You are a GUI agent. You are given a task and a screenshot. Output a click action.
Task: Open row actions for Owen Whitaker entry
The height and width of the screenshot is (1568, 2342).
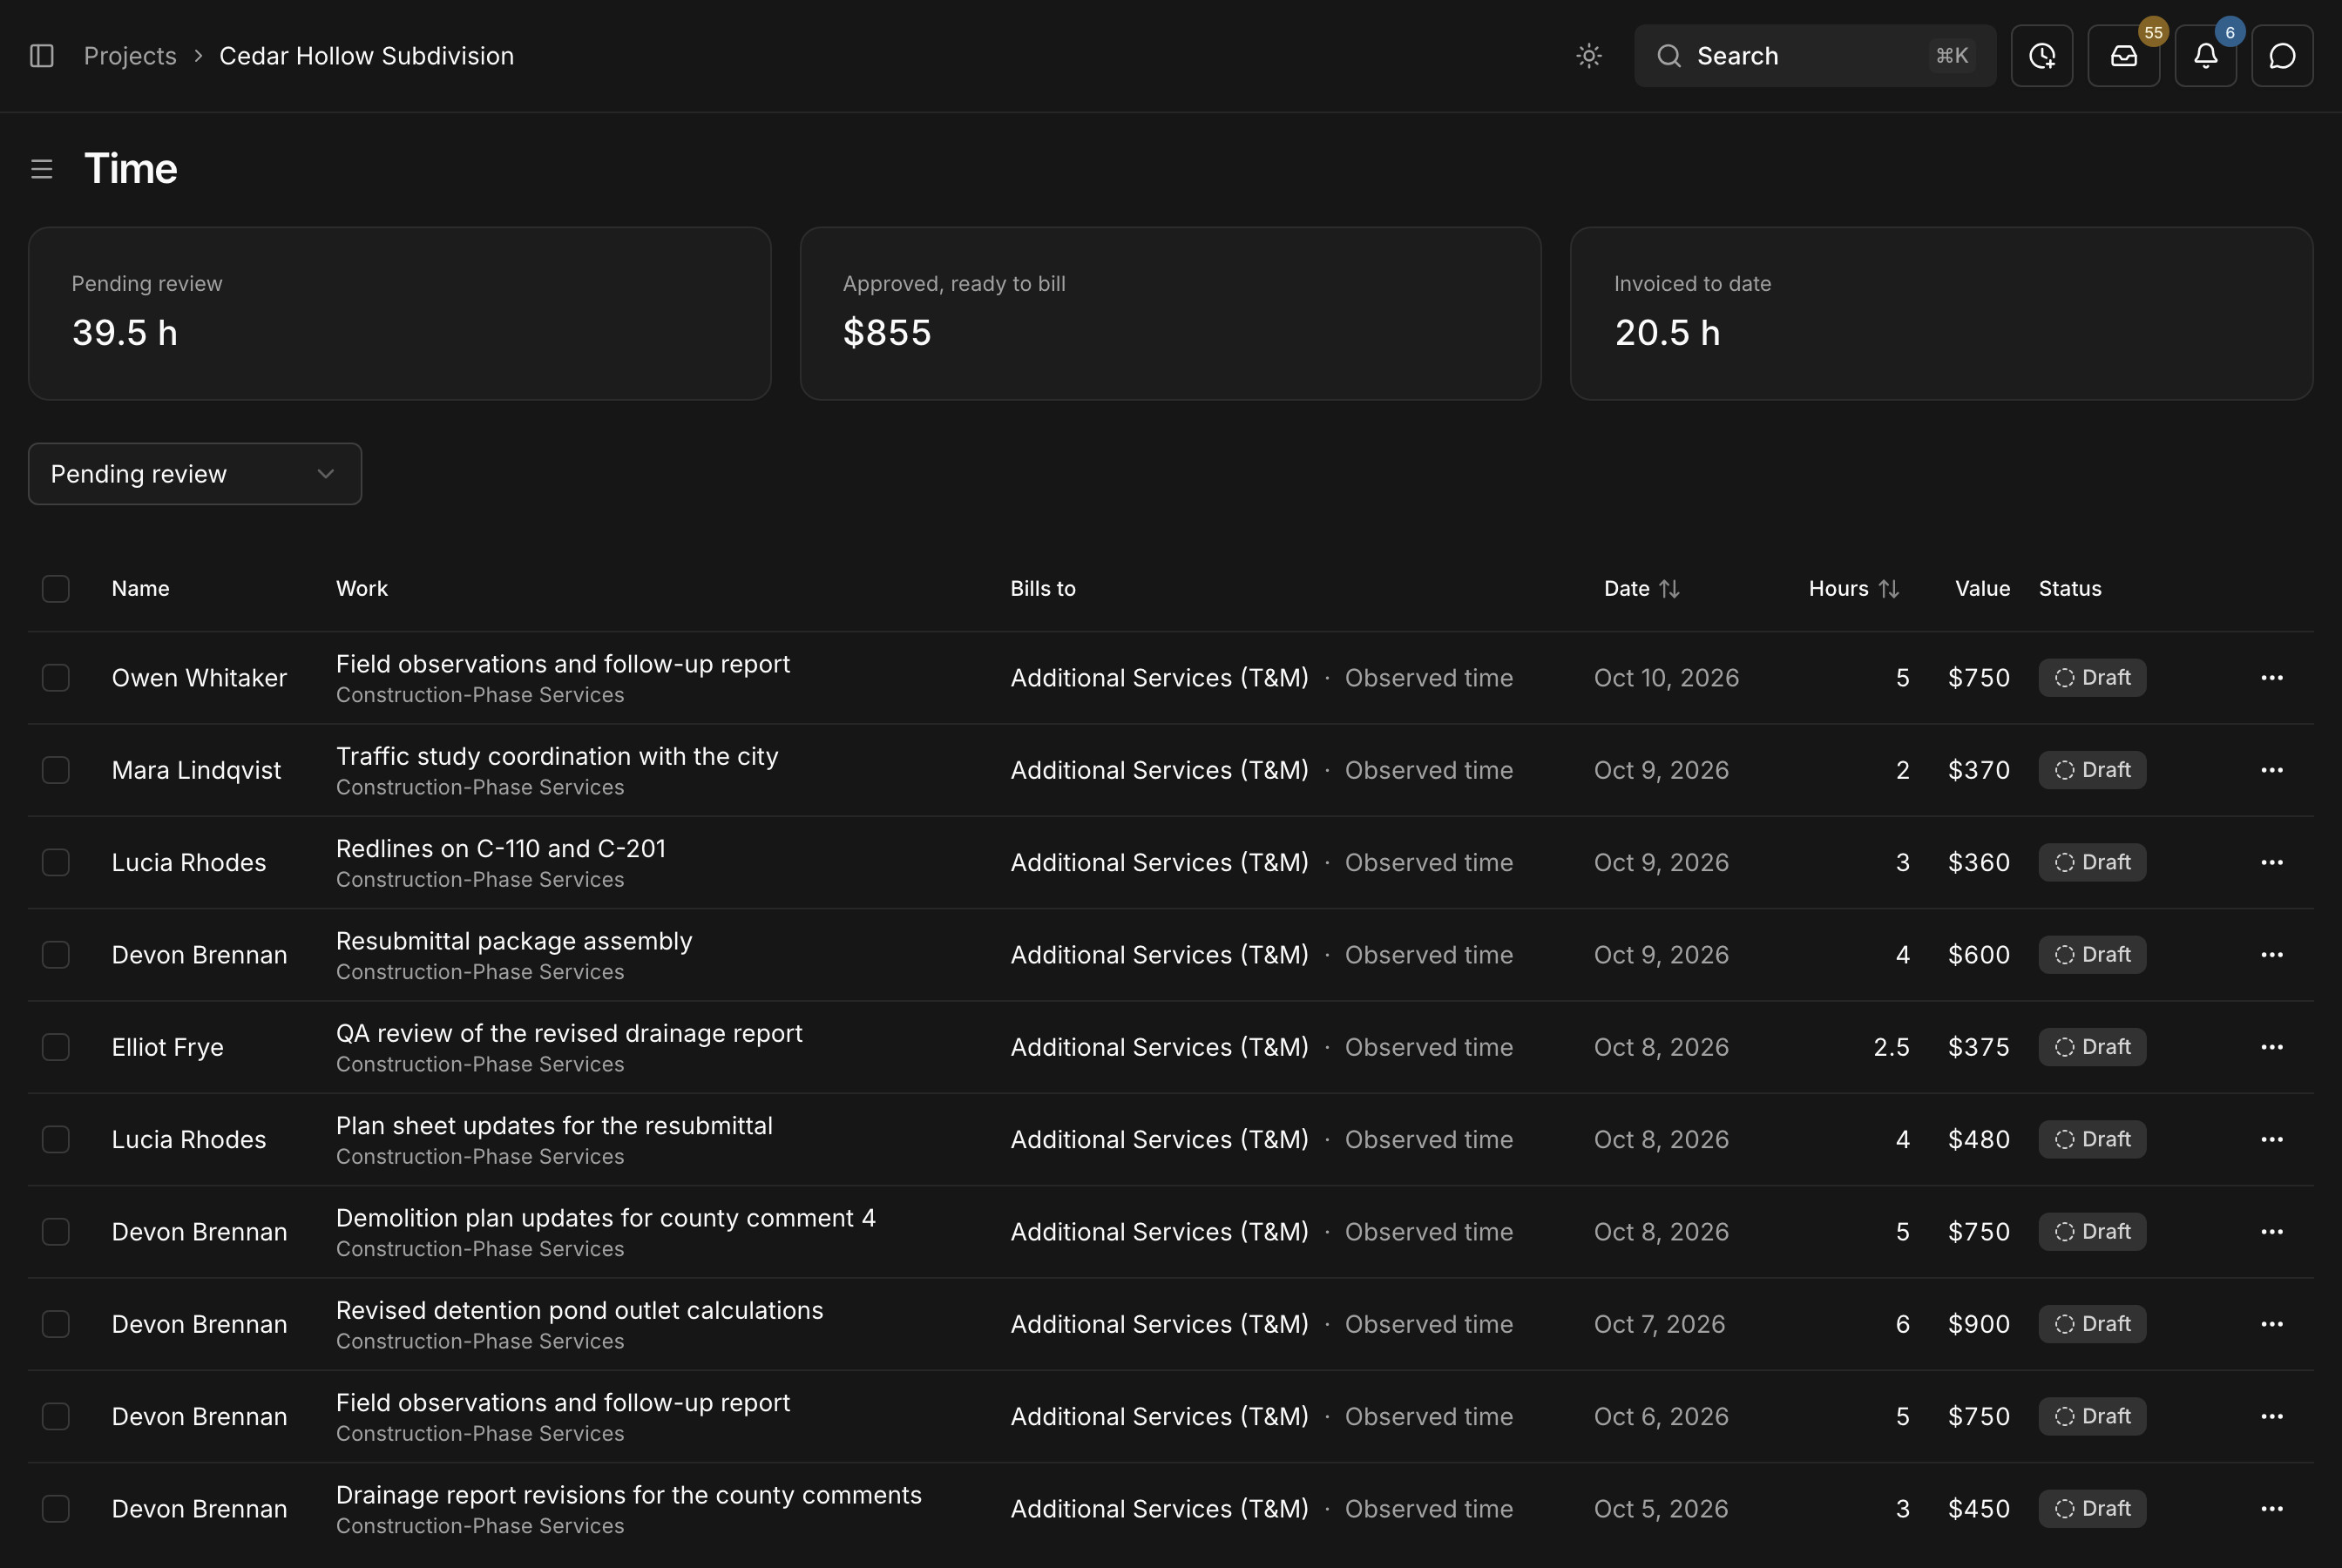click(x=2272, y=678)
